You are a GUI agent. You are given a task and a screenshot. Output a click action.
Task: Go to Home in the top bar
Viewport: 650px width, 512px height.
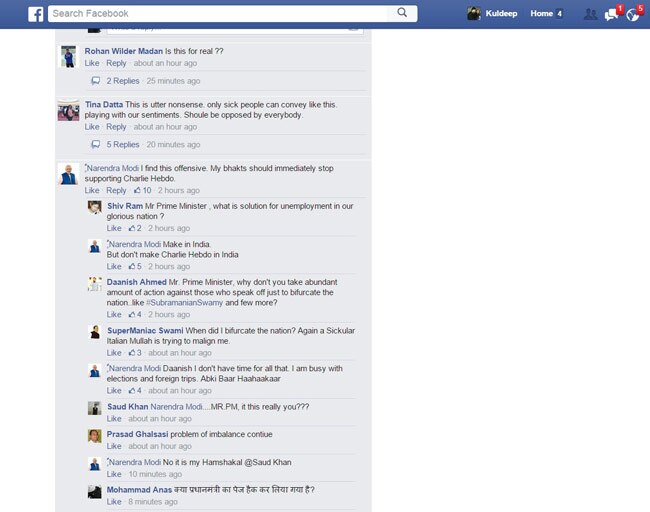click(x=541, y=14)
